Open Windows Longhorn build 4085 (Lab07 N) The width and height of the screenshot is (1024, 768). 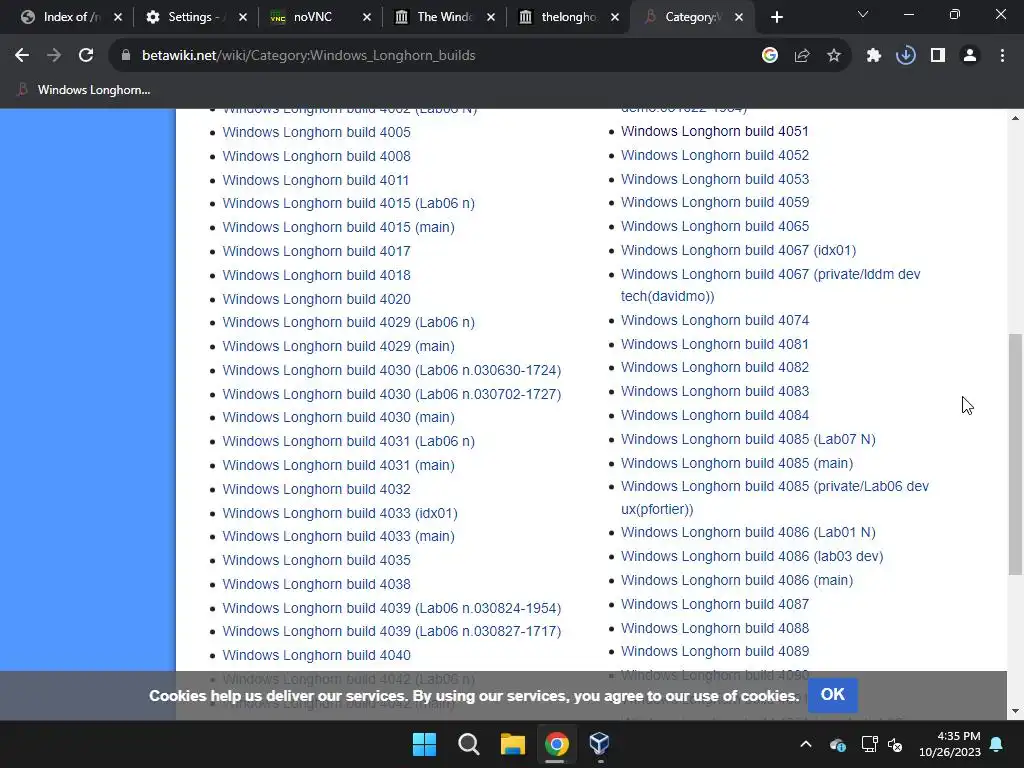pyautogui.click(x=748, y=440)
